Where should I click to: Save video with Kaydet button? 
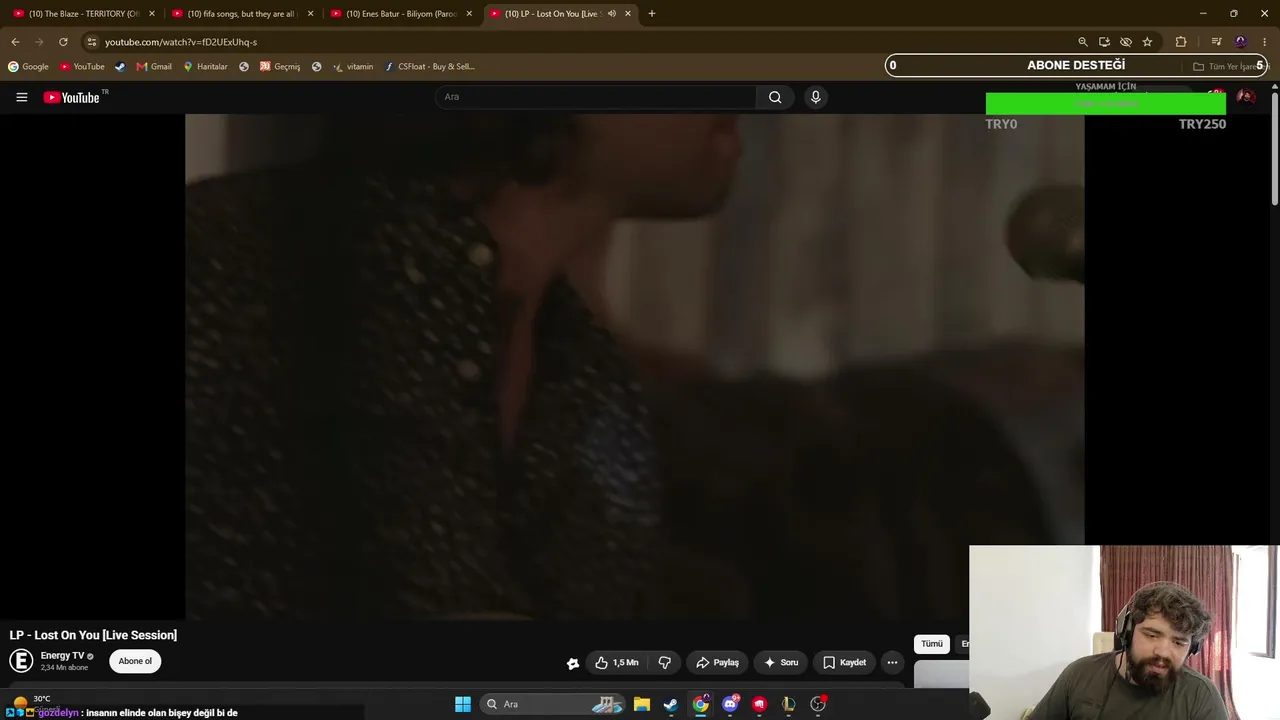(845, 662)
